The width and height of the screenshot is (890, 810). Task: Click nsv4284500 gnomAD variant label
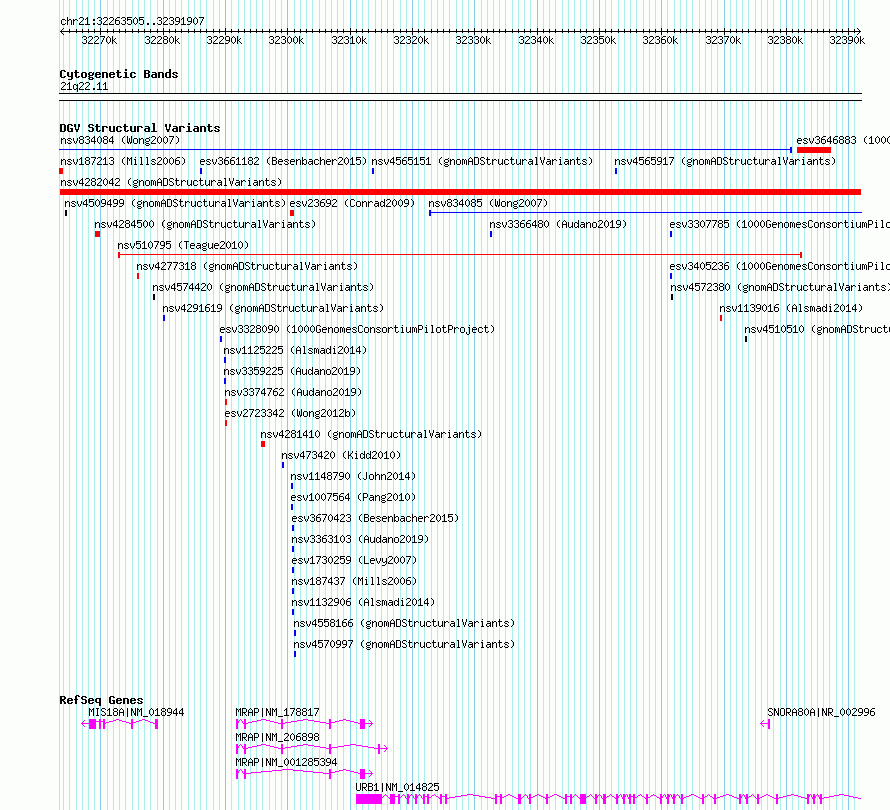click(205, 224)
